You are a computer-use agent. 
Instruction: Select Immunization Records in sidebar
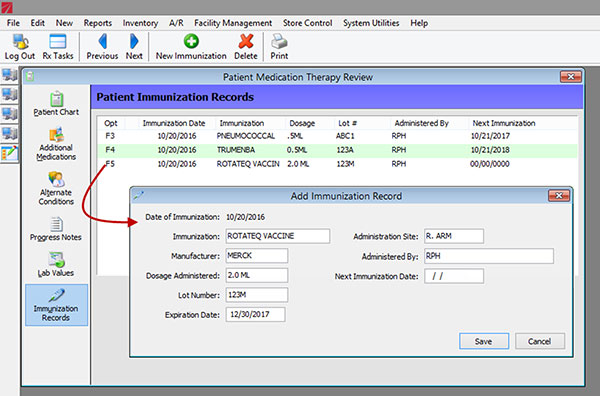click(x=56, y=305)
